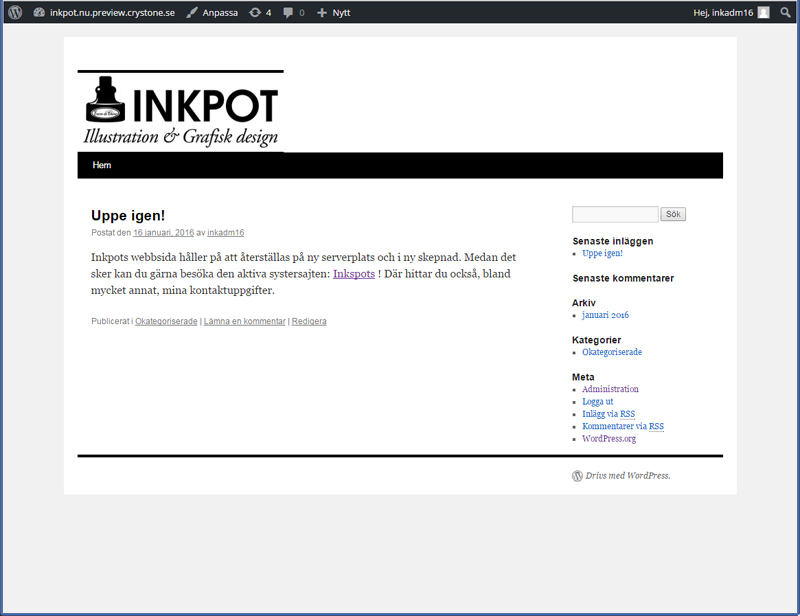
Task: Click the Redigera edit link
Action: (309, 321)
